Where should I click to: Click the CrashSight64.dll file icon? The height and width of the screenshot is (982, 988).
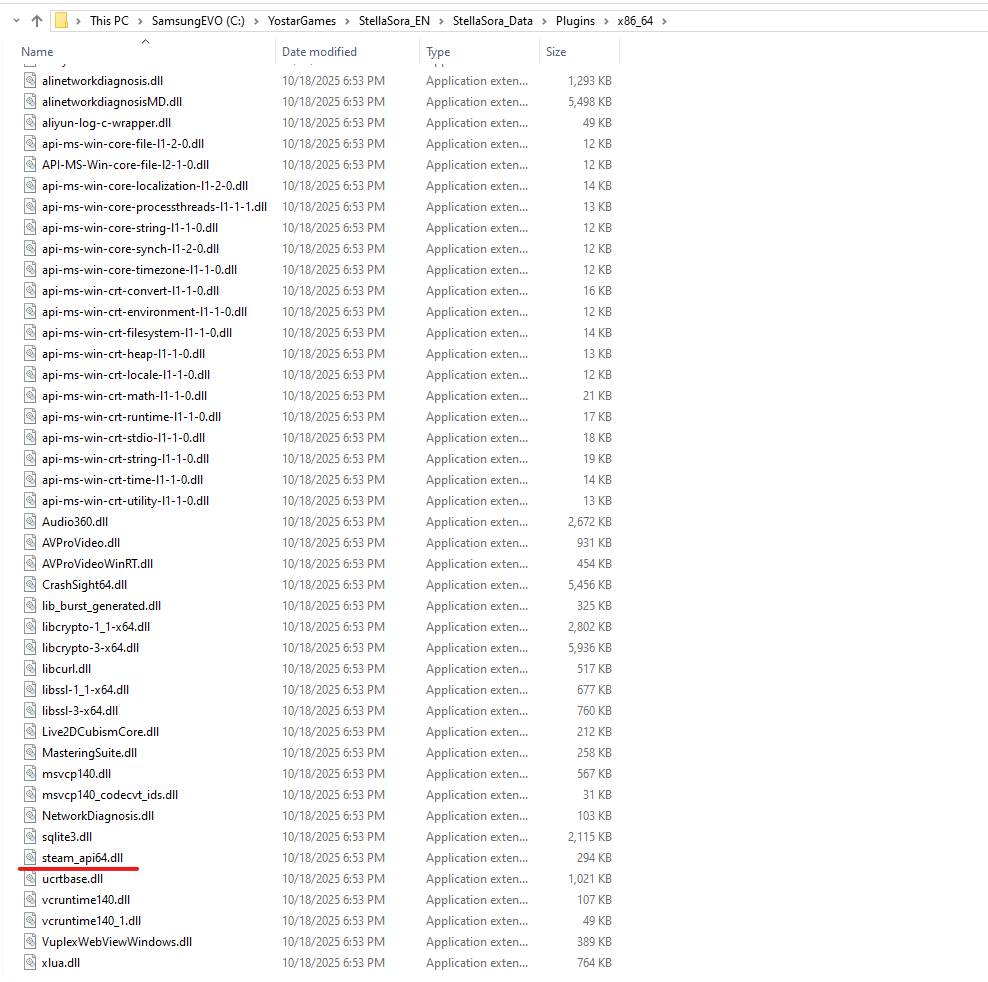30,584
